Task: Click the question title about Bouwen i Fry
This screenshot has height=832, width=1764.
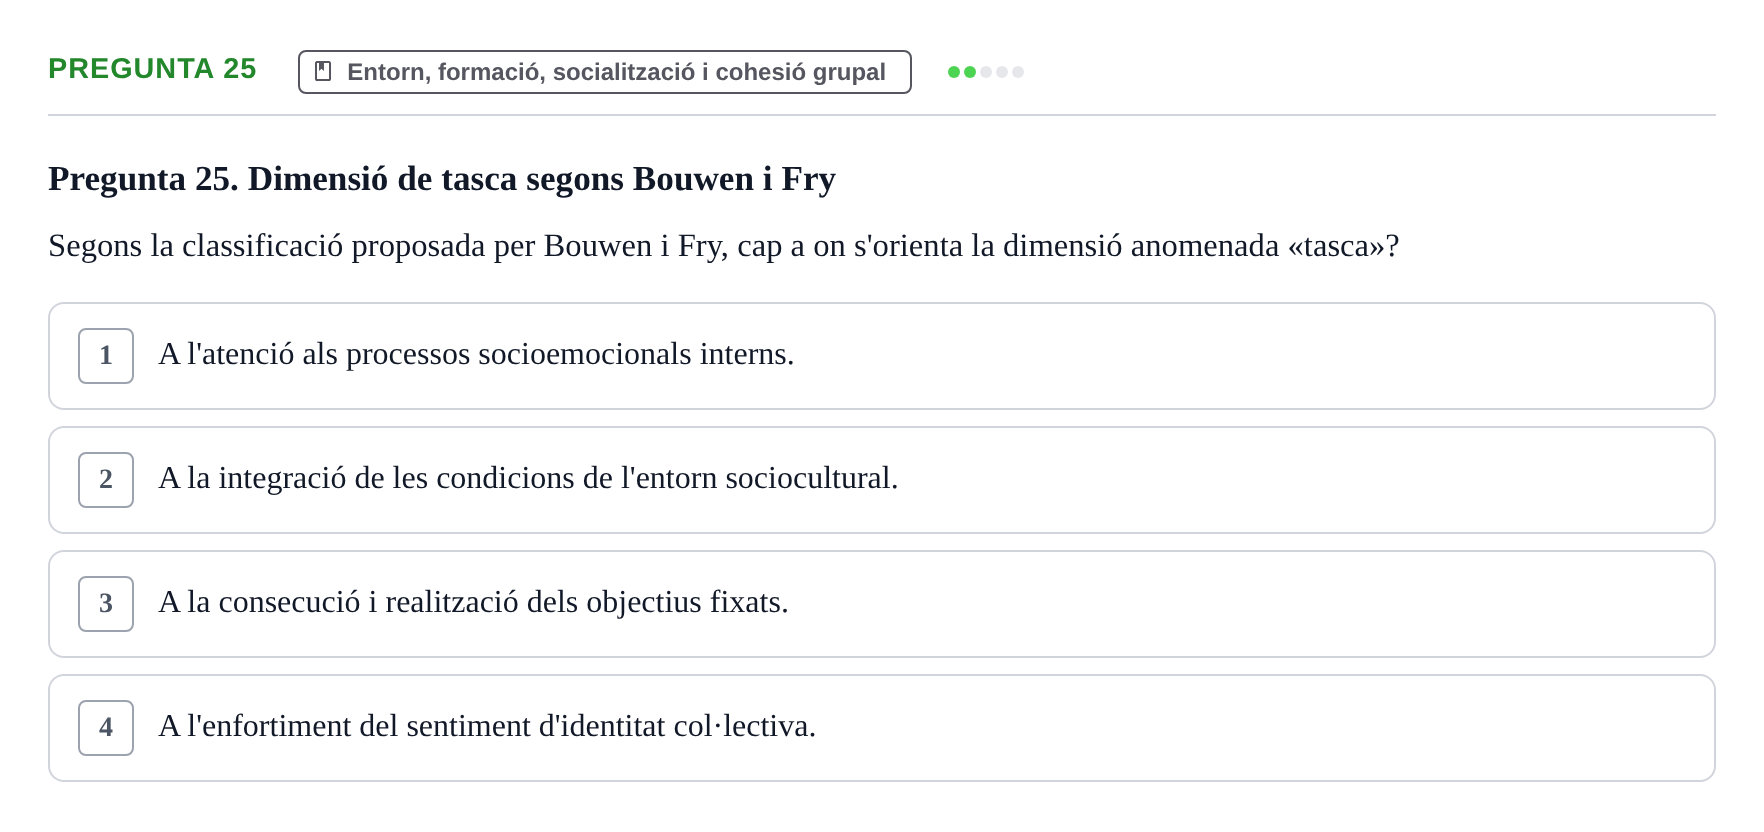Action: [x=442, y=179]
